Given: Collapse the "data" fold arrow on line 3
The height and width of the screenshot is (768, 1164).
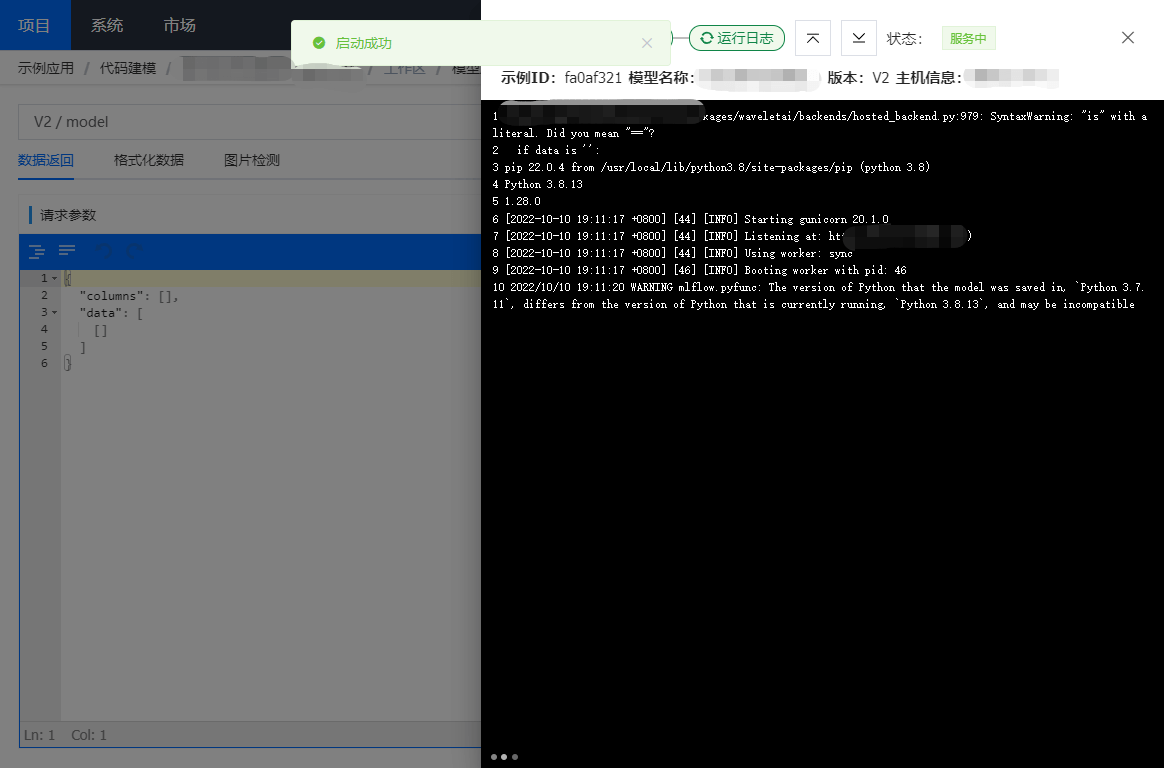Looking at the screenshot, I should (54, 312).
